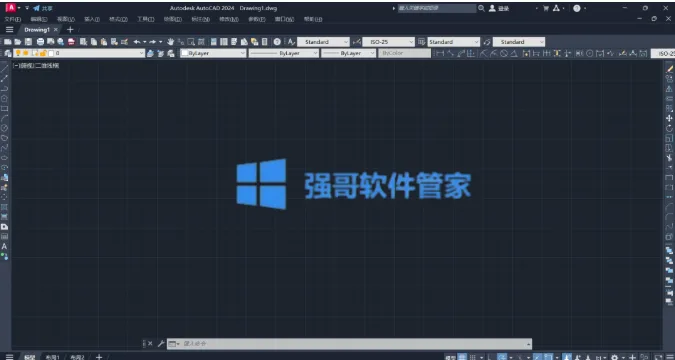Viewport: 675px width, 360px height.
Task: Select the Mirror modify tool
Action: tap(669, 88)
